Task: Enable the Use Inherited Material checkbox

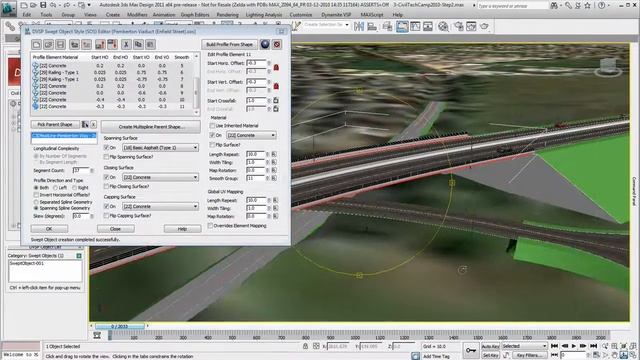Action: [x=212, y=126]
